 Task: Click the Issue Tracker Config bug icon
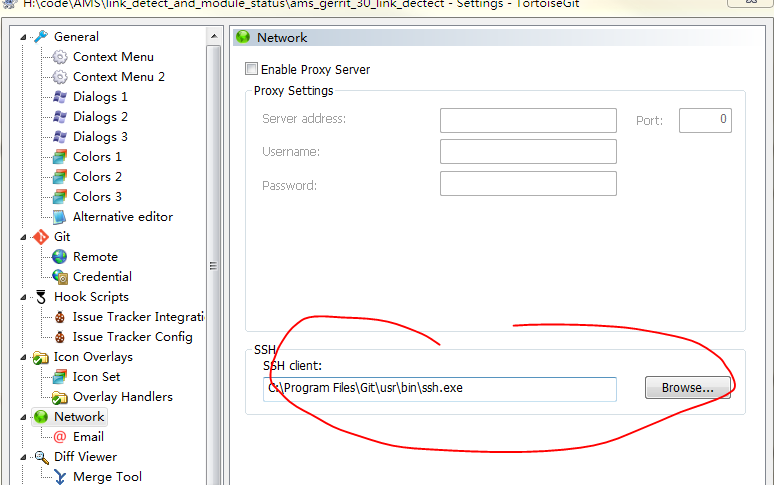(60, 337)
